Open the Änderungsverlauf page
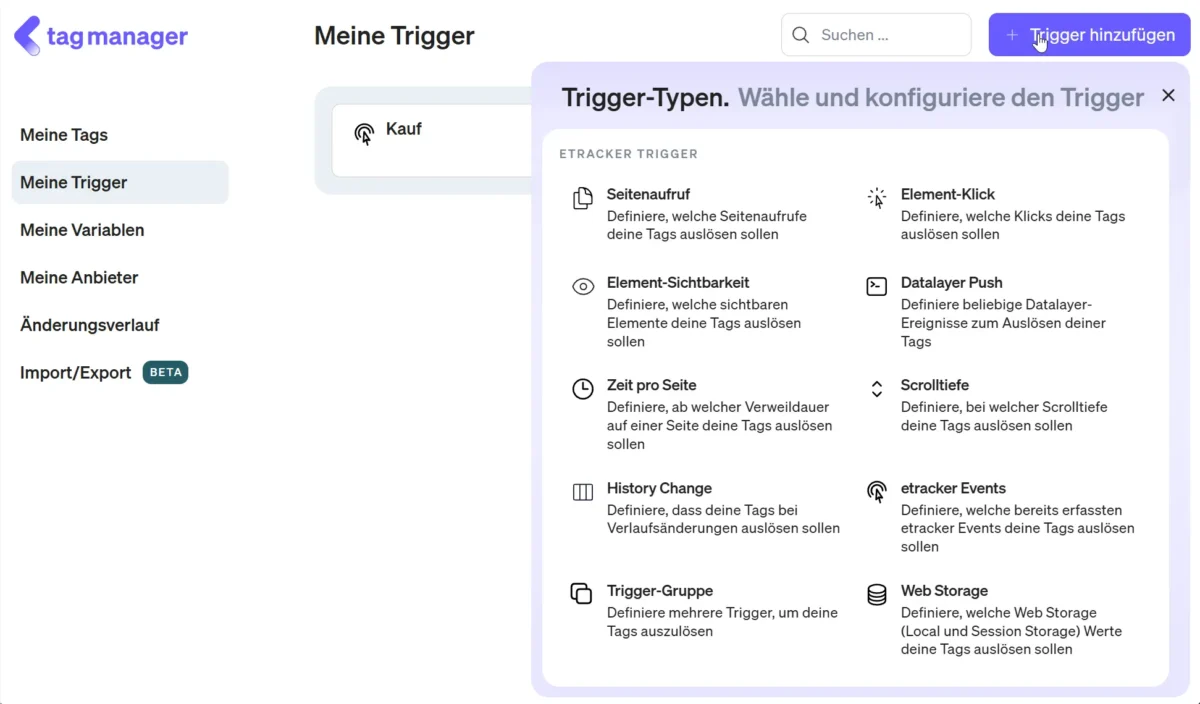Image resolution: width=1200 pixels, height=704 pixels. coord(90,325)
